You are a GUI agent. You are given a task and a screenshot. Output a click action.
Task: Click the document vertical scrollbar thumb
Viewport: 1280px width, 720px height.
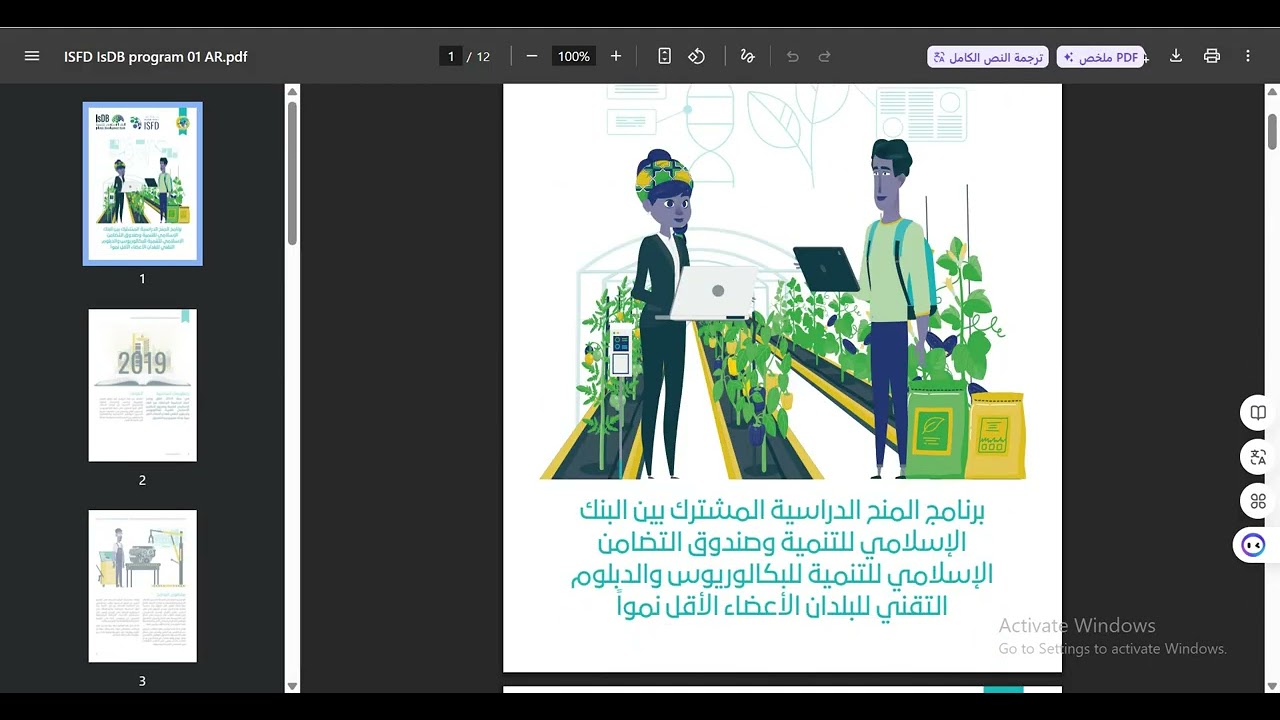(1272, 131)
